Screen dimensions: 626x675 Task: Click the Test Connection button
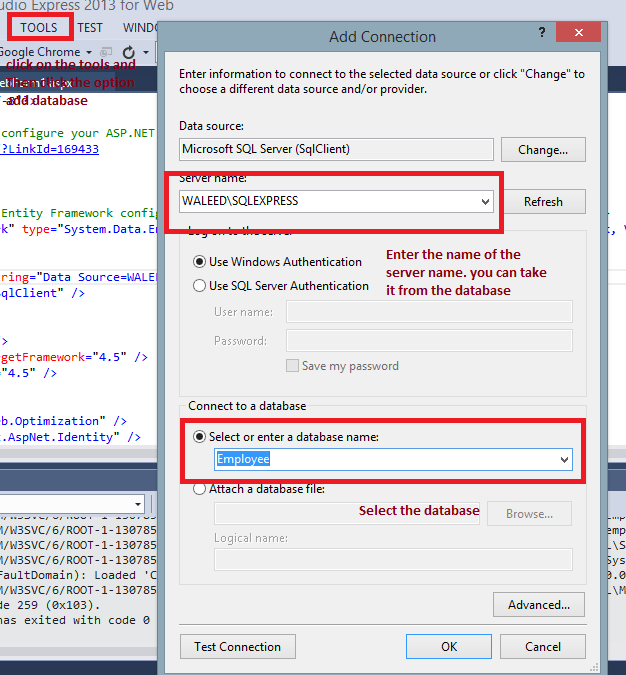click(237, 647)
